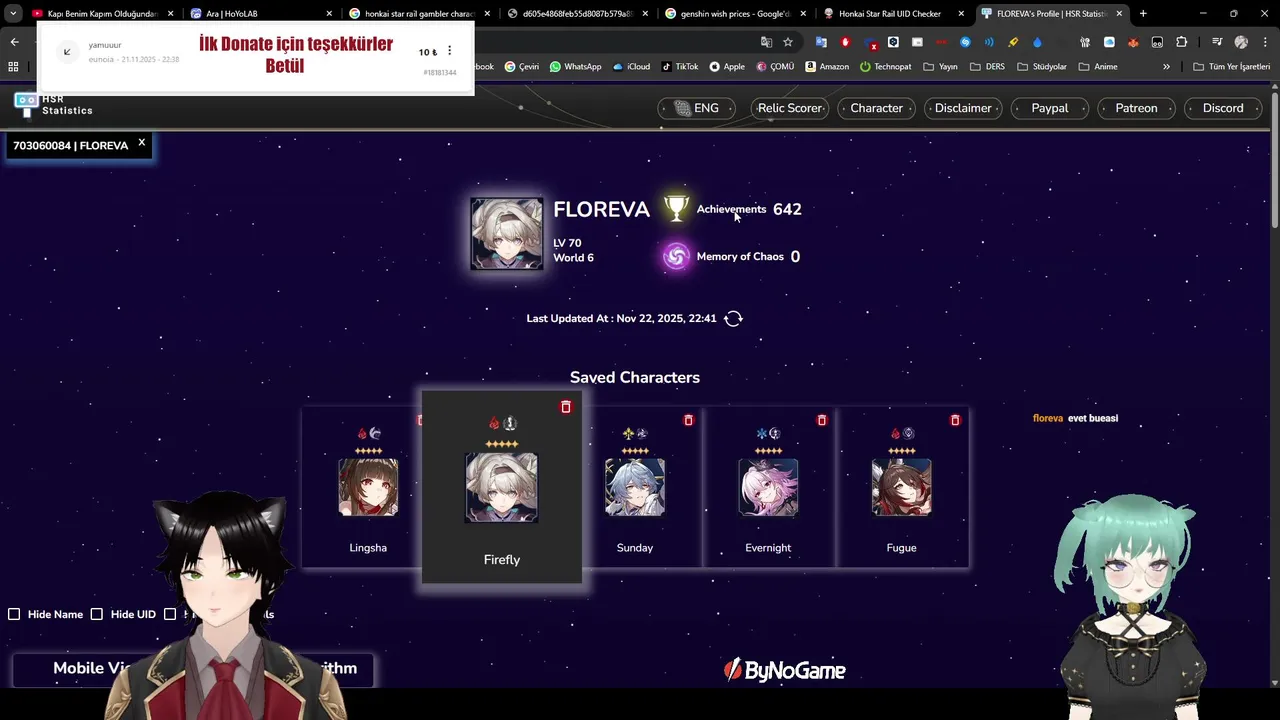Toggle the Hide Name checkbox
Viewport: 1280px width, 720px height.
pos(14,614)
